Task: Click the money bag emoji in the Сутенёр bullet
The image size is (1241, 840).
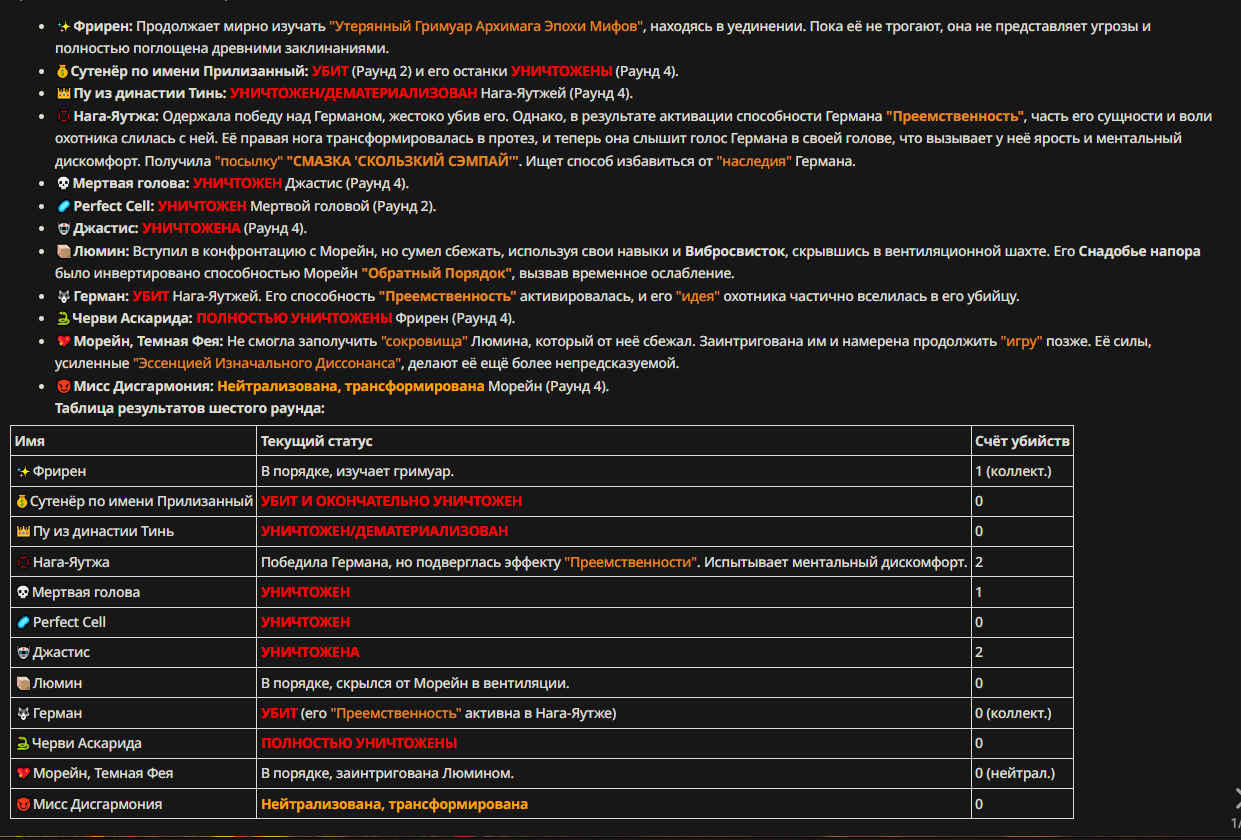Action: (63, 71)
